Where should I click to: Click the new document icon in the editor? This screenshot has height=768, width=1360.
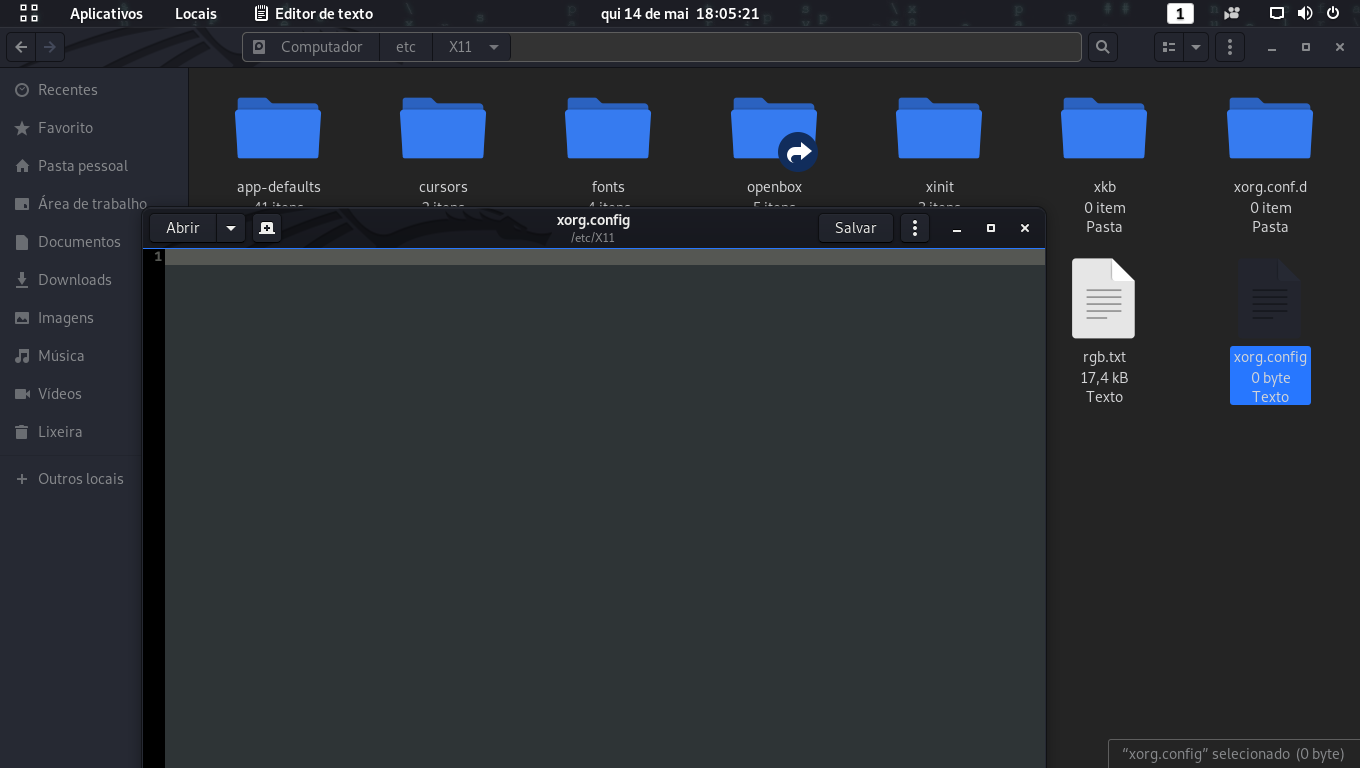(x=266, y=228)
